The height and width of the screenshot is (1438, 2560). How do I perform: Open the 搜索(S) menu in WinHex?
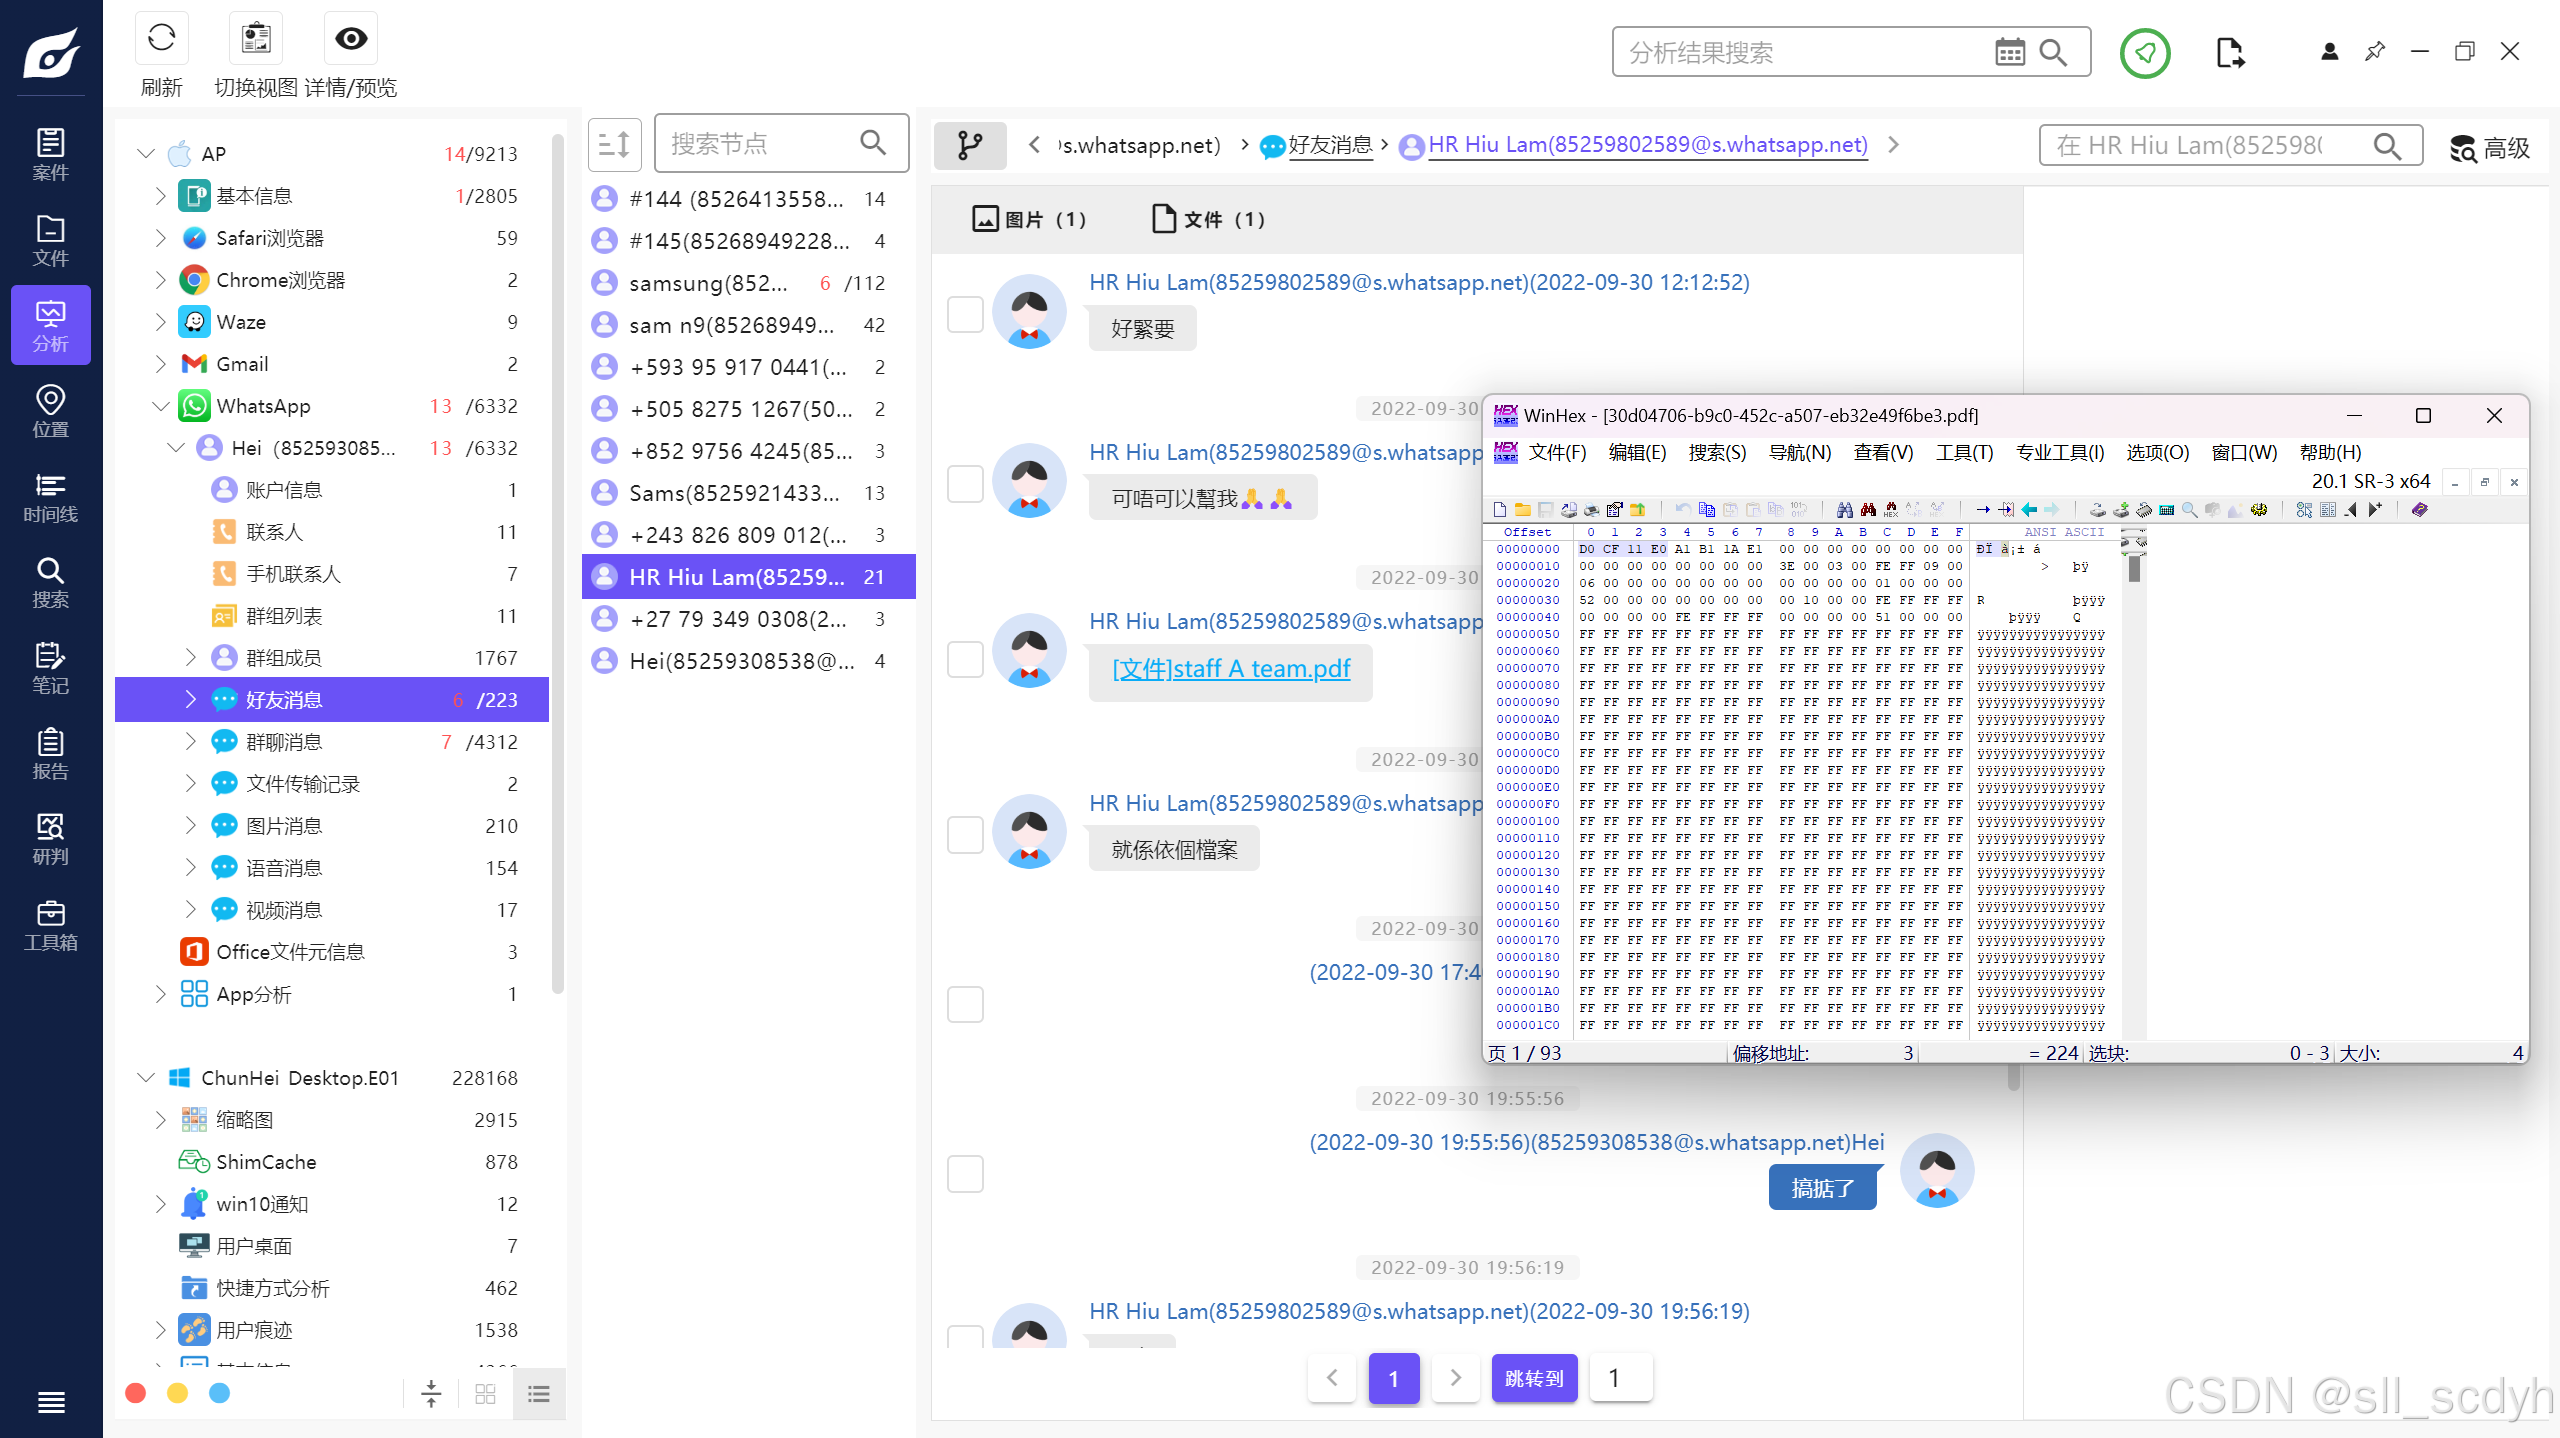pos(1716,452)
